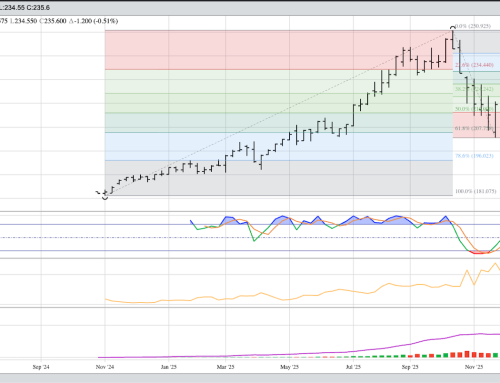Select the swing high marker at chart top
Viewport: 500px width, 383px height.
click(x=452, y=27)
